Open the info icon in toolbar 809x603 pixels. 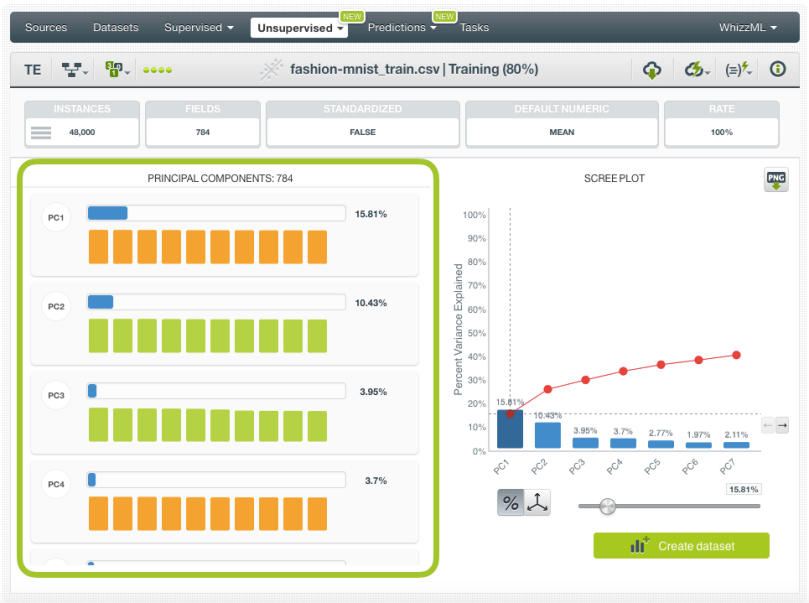[x=777, y=69]
